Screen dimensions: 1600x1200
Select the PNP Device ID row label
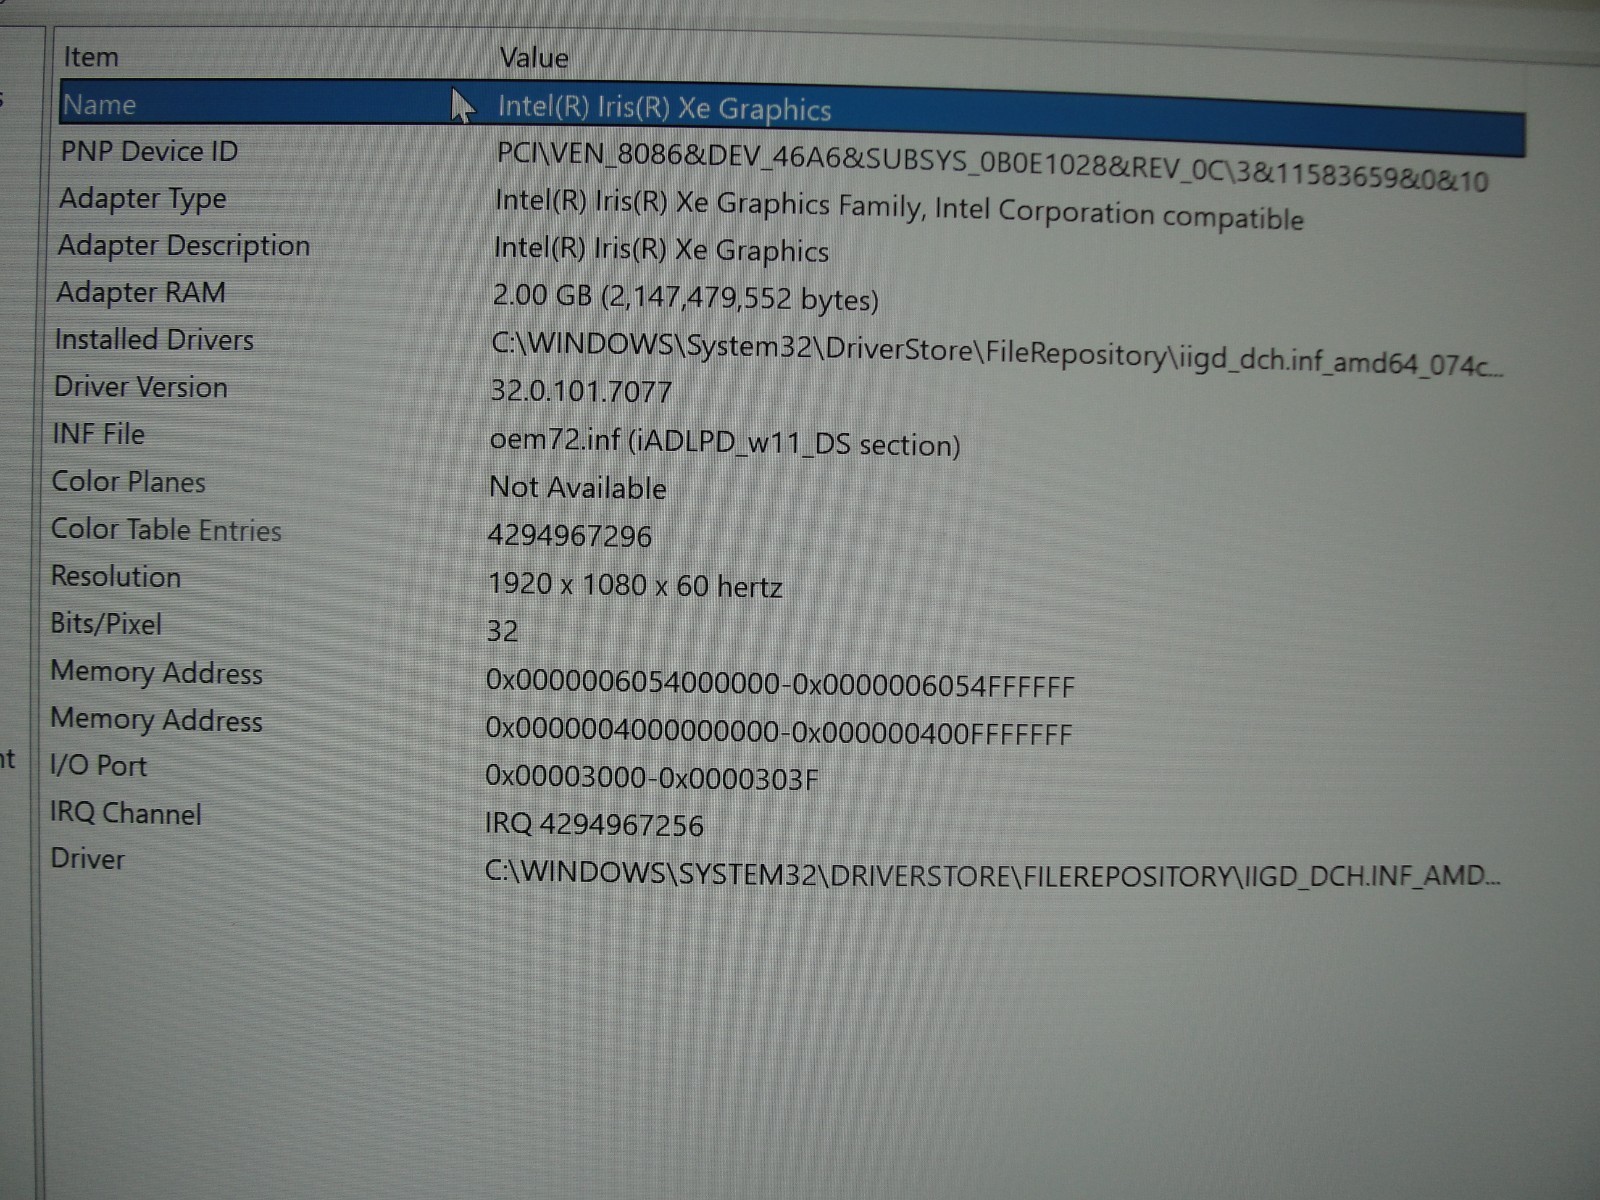149,151
